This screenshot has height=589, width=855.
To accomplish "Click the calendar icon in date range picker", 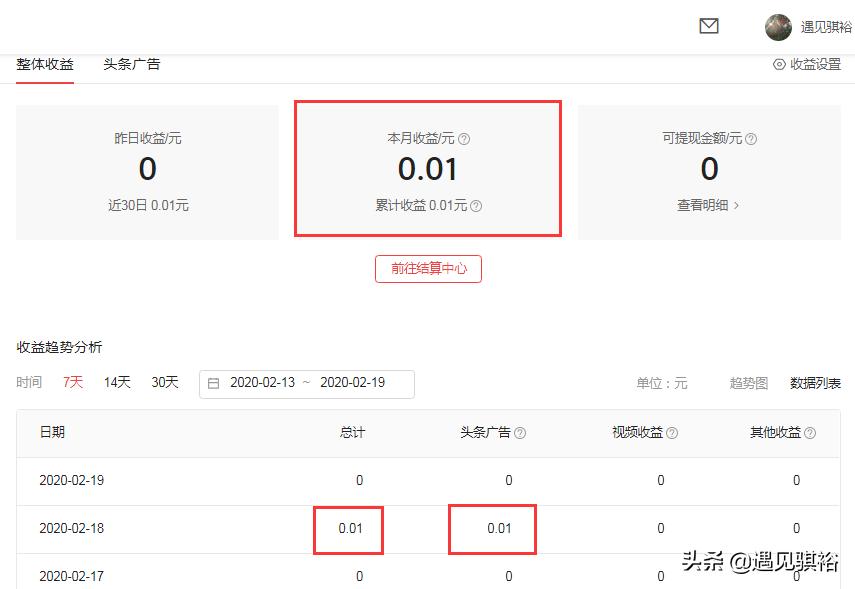I will [215, 383].
